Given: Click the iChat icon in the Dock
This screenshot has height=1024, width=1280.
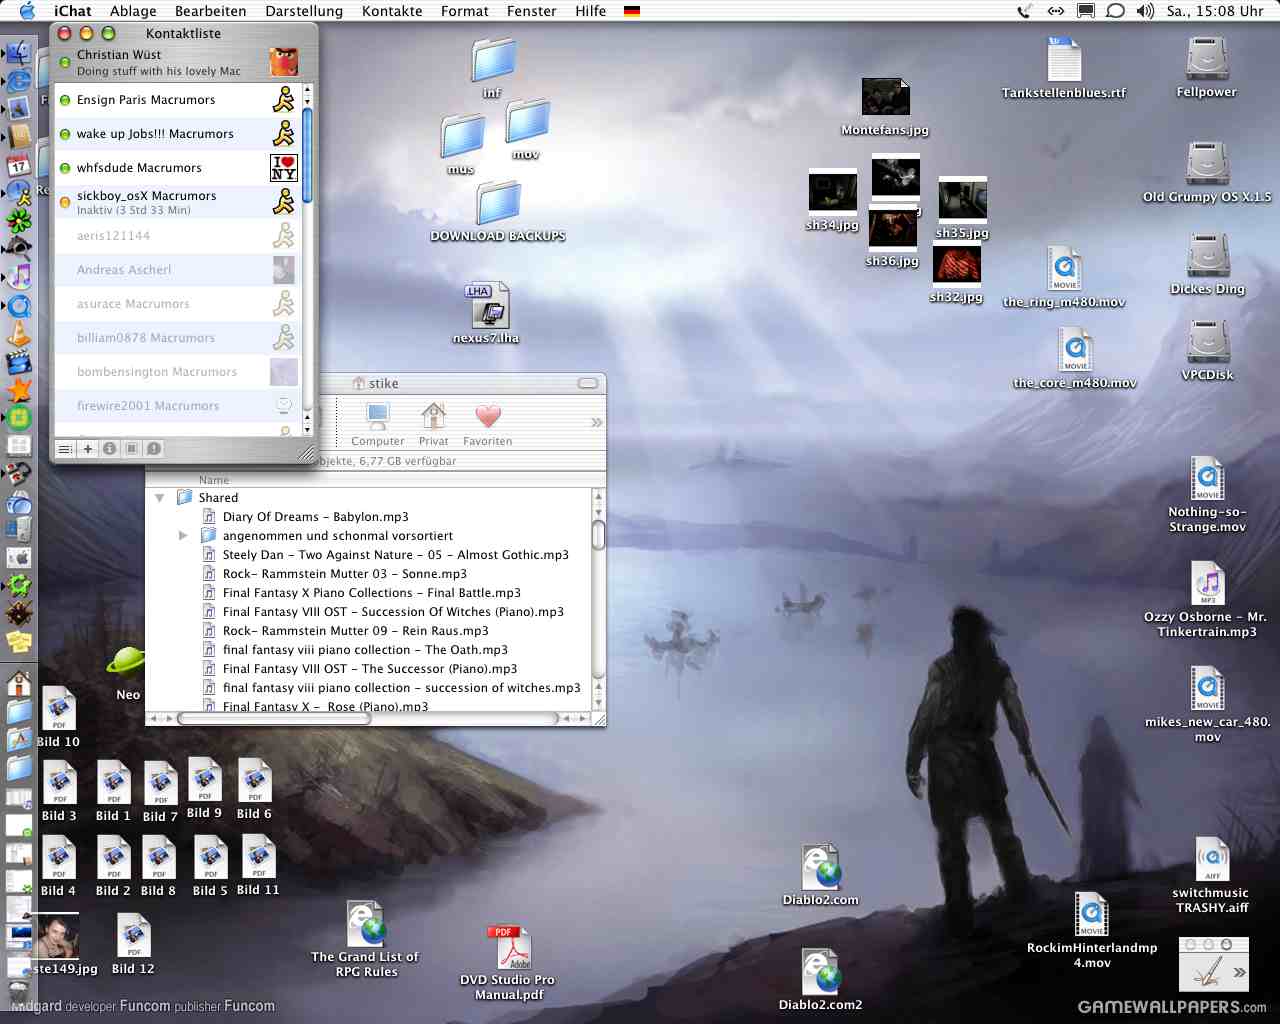Looking at the screenshot, I should (18, 192).
